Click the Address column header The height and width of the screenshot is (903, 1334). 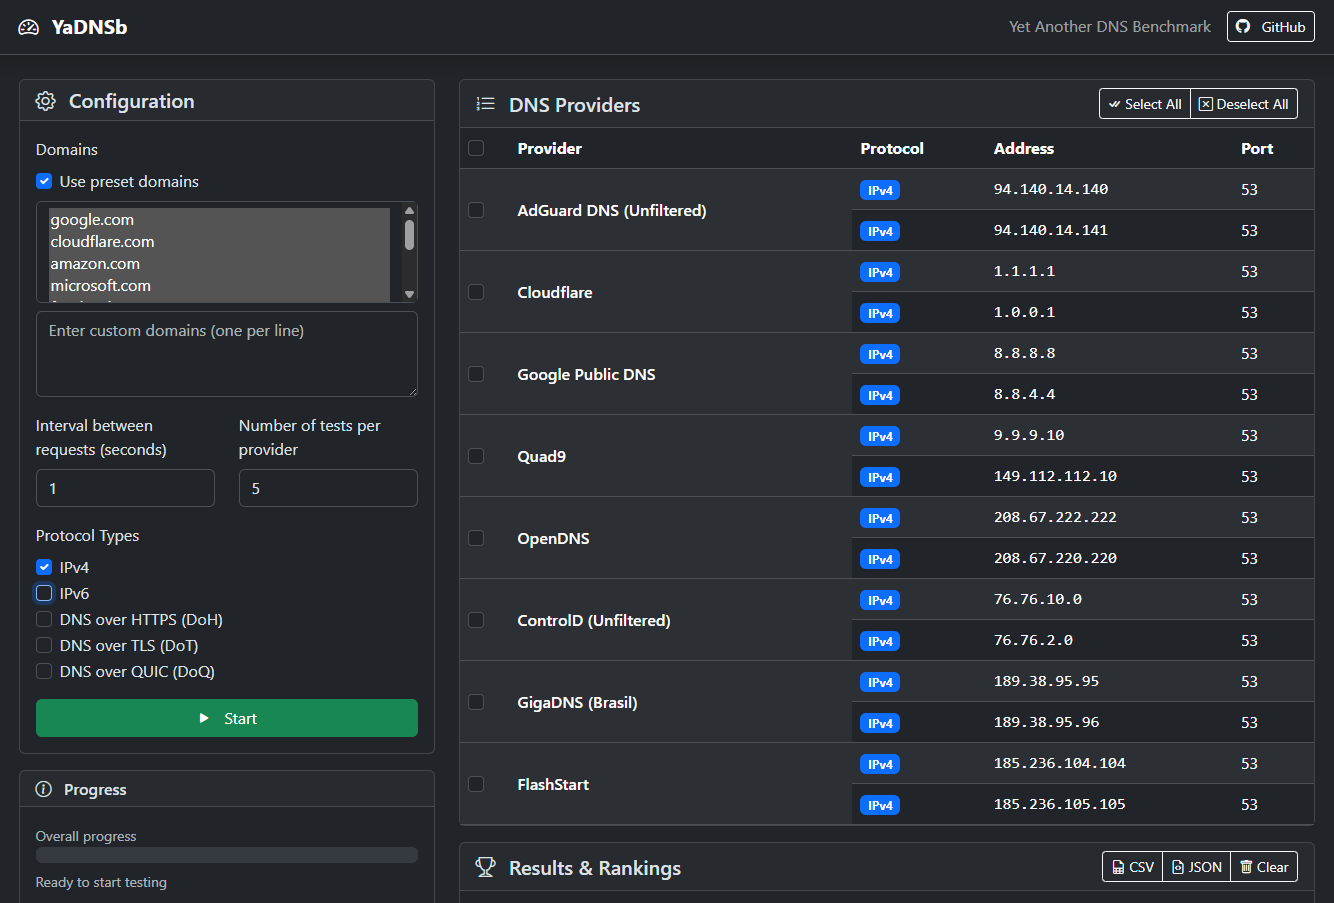[x=1024, y=148]
